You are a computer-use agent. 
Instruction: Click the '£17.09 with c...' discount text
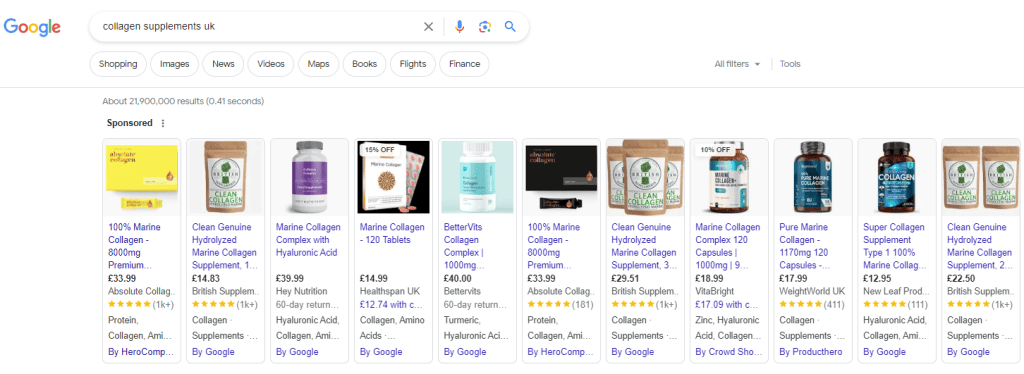point(727,304)
